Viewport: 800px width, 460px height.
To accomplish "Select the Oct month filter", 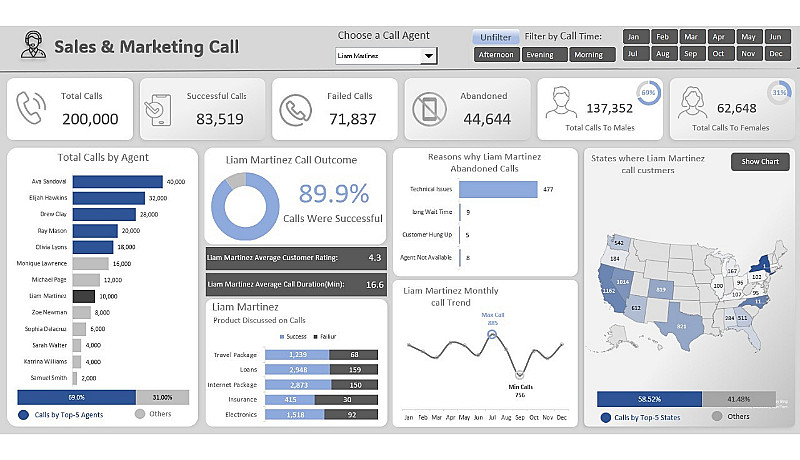I will tap(721, 54).
